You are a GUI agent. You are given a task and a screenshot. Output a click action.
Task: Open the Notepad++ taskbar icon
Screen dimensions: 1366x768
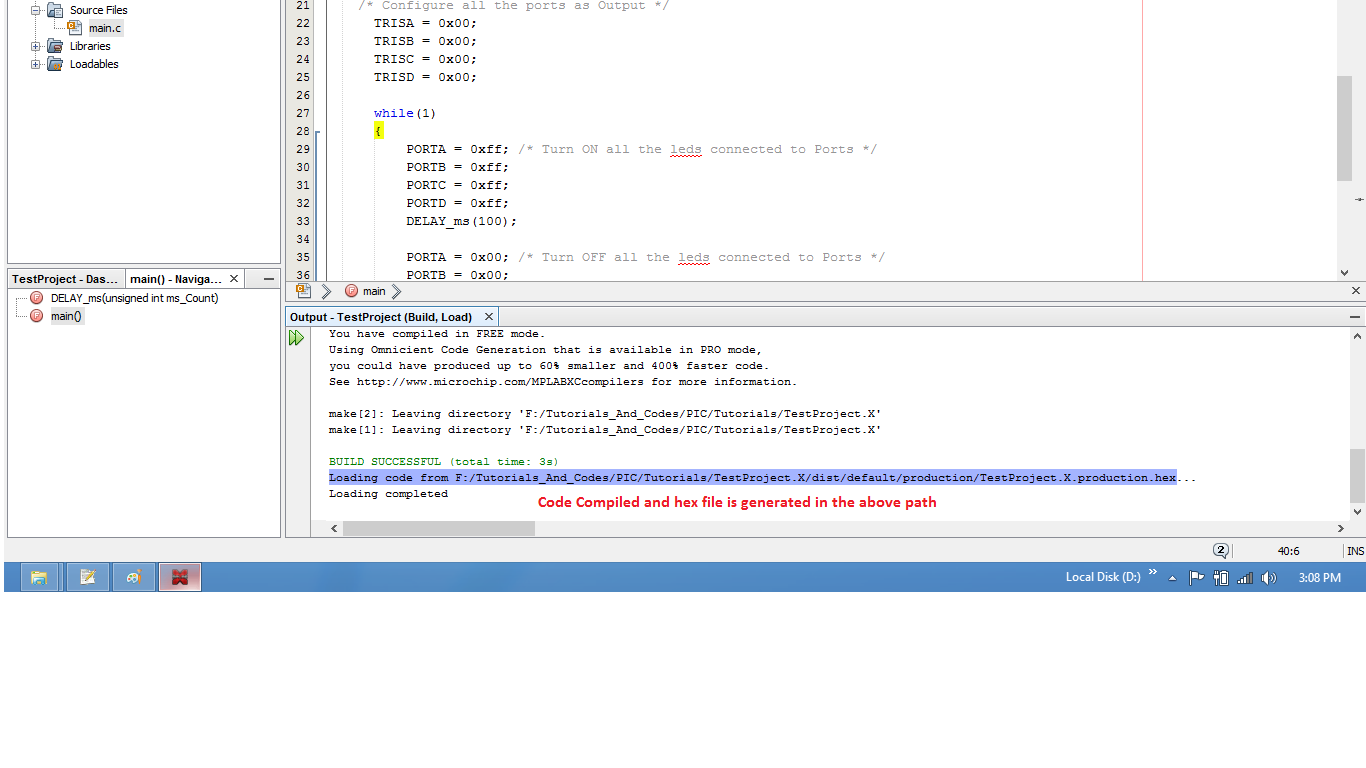click(87, 577)
